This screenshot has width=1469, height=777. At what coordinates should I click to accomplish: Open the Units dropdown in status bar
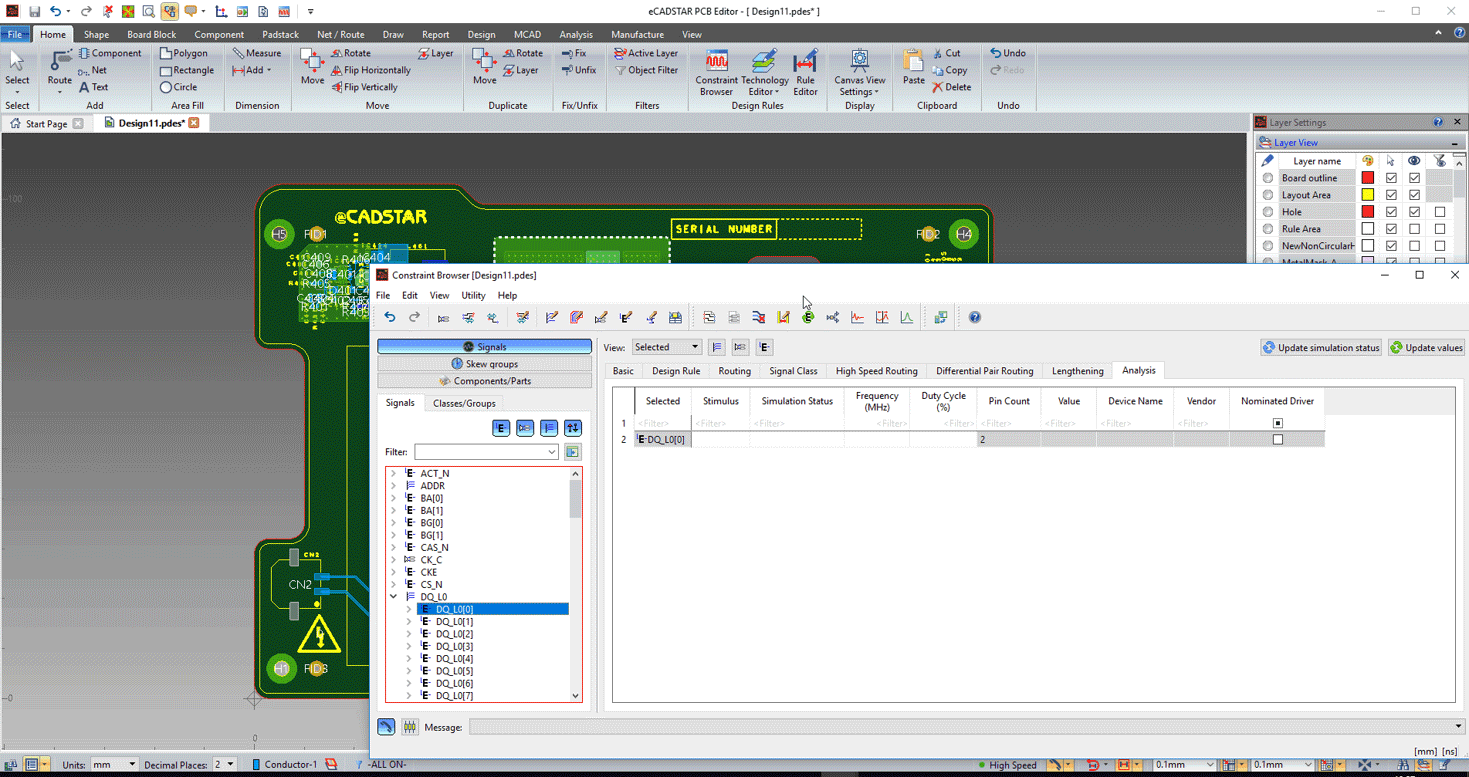pyautogui.click(x=114, y=765)
